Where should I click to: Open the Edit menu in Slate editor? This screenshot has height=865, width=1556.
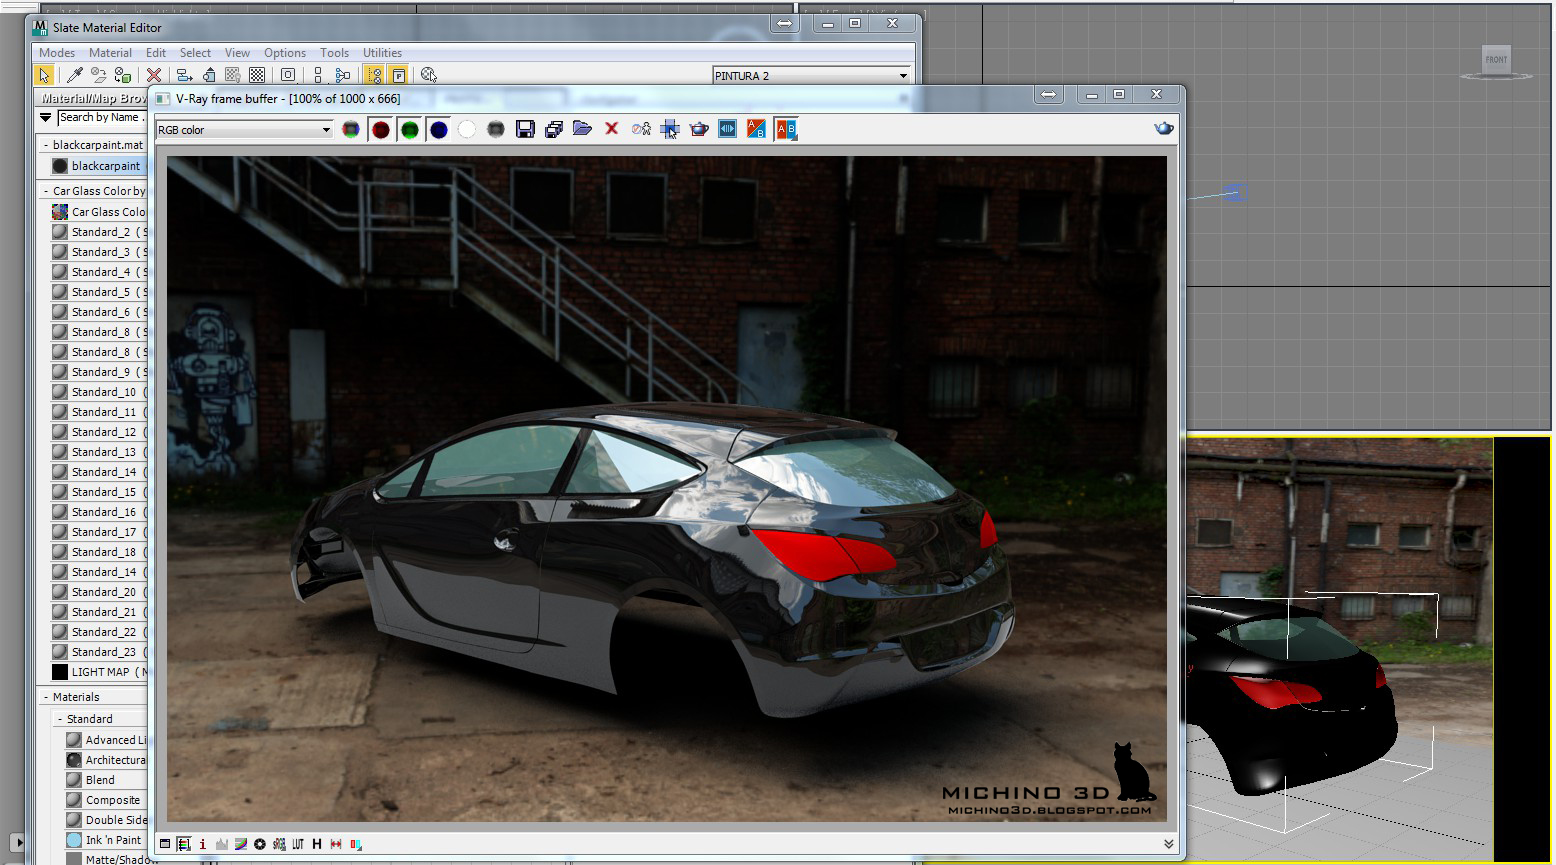(x=156, y=53)
